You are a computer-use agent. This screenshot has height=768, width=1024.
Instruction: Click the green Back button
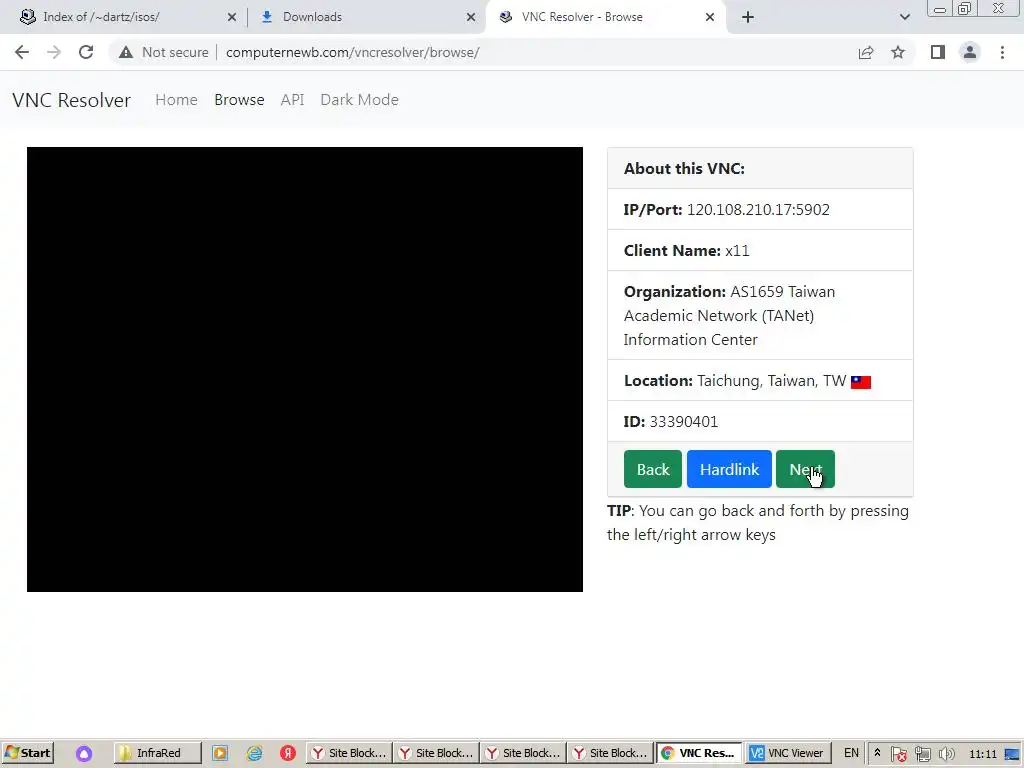[x=652, y=469]
